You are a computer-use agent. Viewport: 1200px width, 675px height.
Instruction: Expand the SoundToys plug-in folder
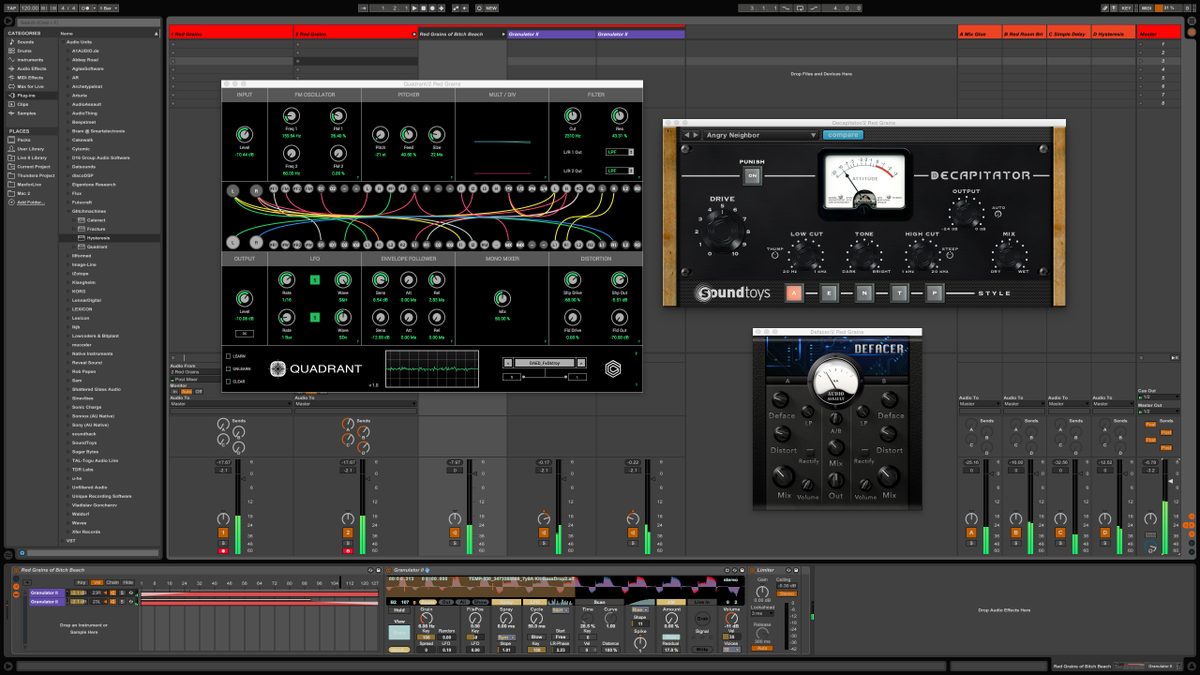point(68,442)
